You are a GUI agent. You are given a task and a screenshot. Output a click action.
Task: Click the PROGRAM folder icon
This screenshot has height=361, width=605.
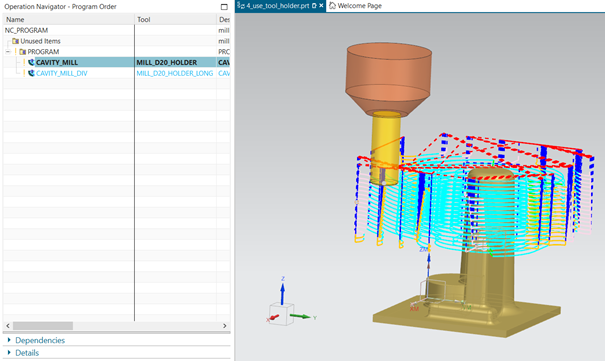point(23,52)
